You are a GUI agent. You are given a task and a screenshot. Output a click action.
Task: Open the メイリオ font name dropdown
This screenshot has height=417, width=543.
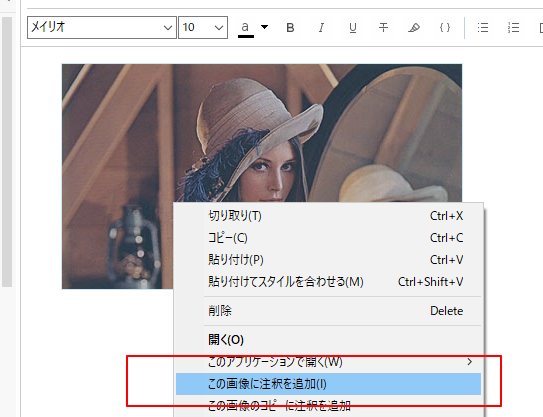click(102, 27)
